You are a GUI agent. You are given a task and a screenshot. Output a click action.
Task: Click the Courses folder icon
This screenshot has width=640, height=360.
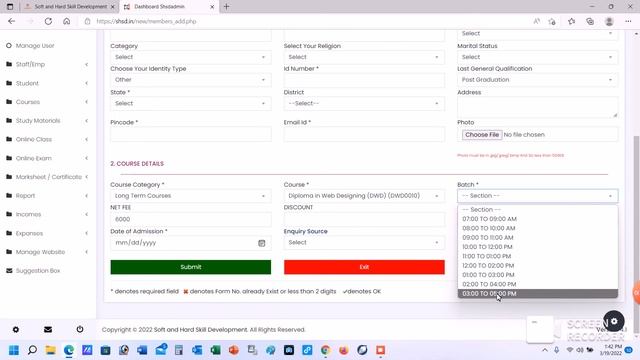9,102
